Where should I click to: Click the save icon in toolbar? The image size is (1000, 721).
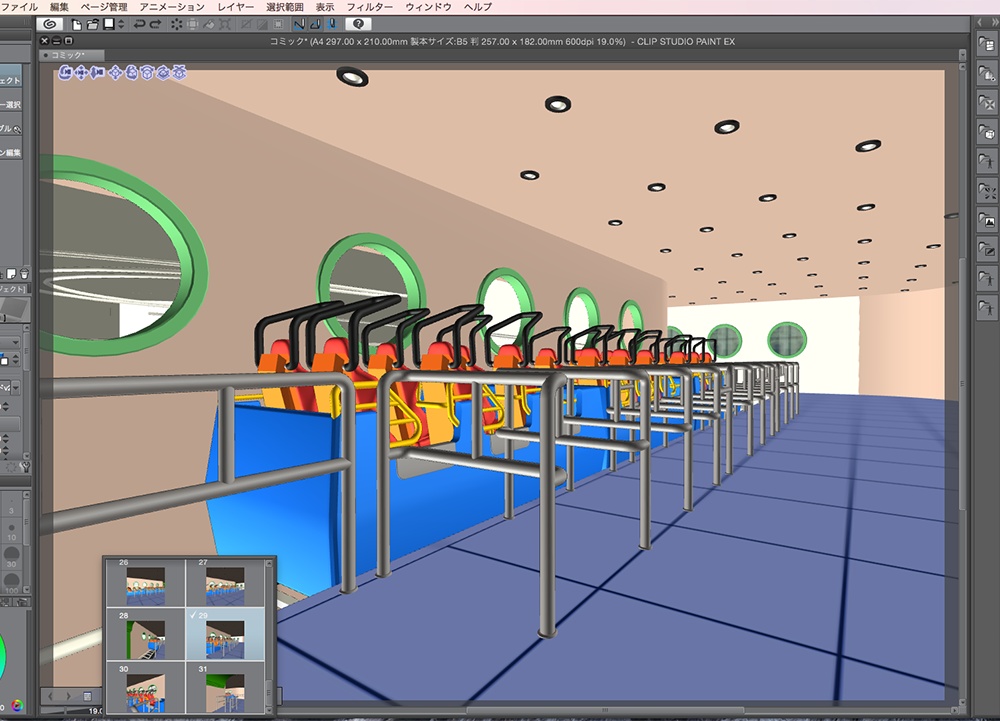click(x=109, y=24)
